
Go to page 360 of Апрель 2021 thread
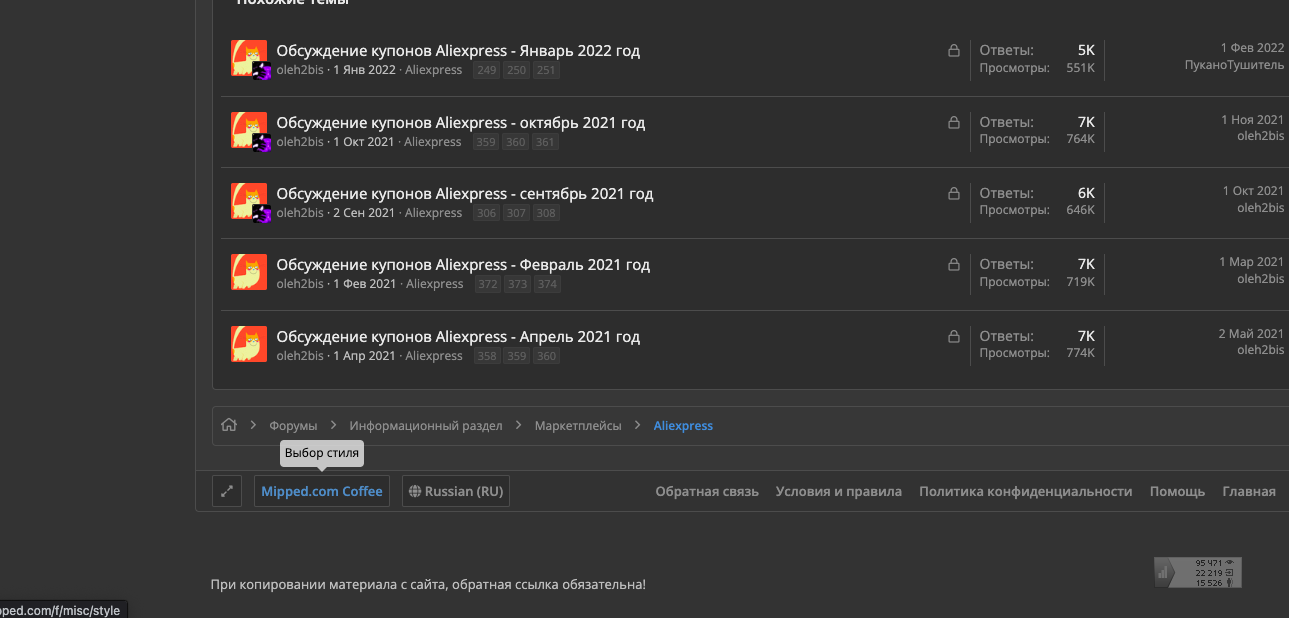[x=545, y=356]
